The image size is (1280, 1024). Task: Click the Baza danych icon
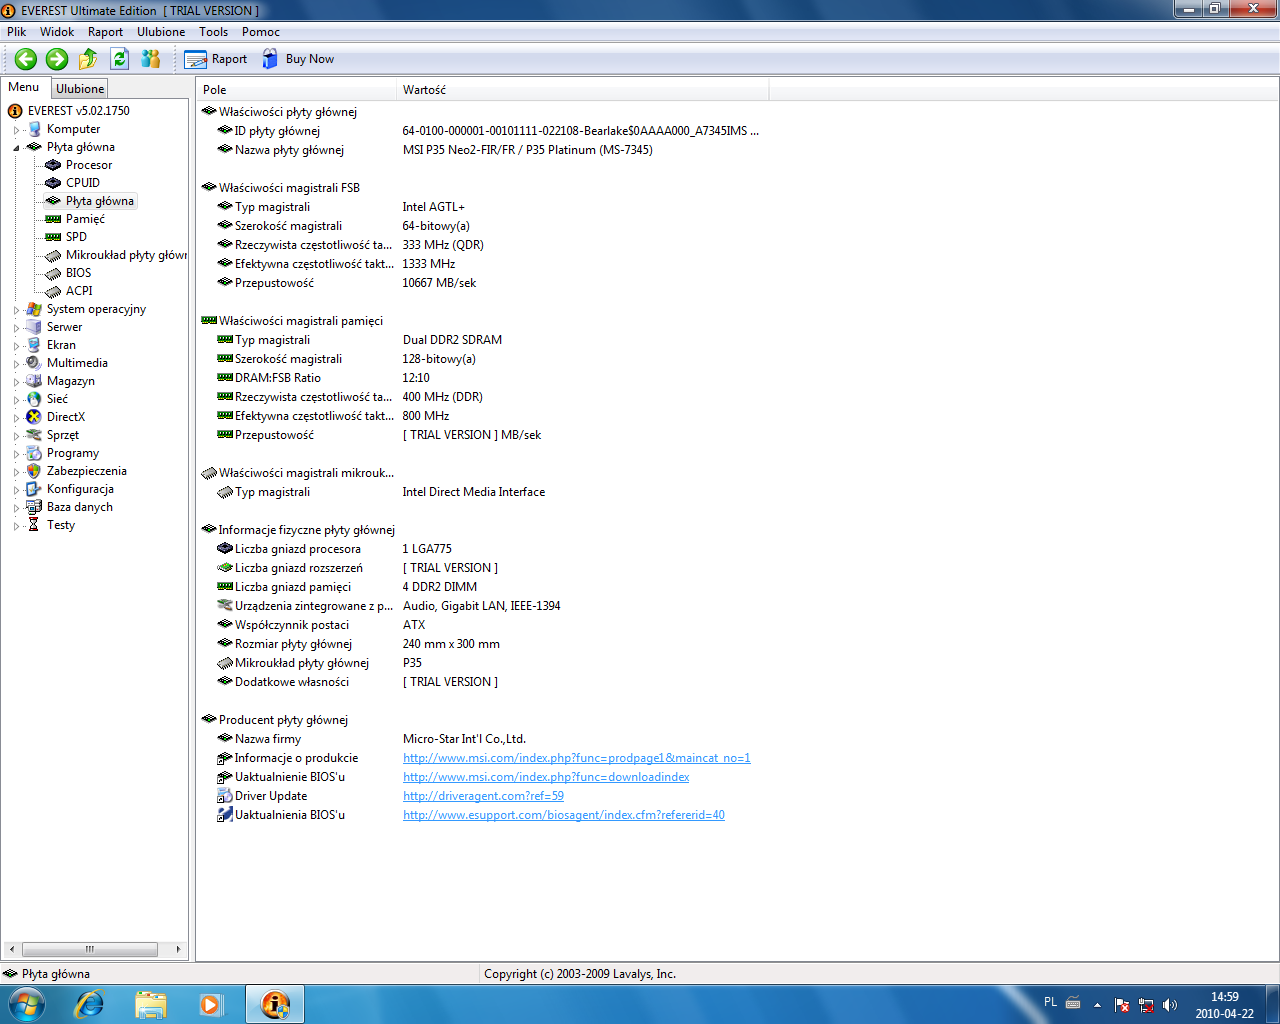(x=34, y=507)
